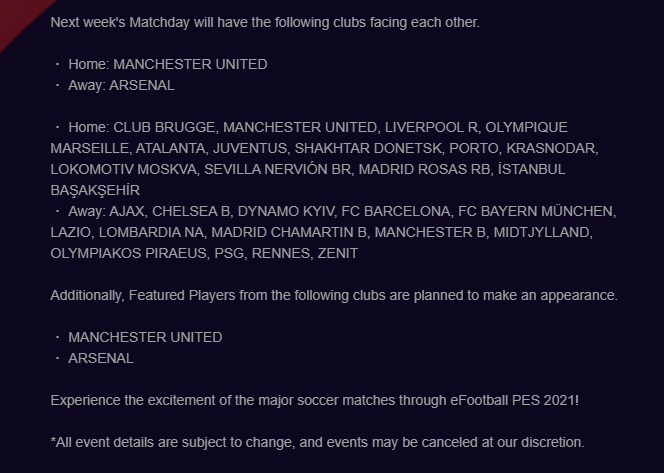Viewport: 664px width, 473px height.
Task: Select ZENIT at the end of the Away list
Action: (x=335, y=253)
